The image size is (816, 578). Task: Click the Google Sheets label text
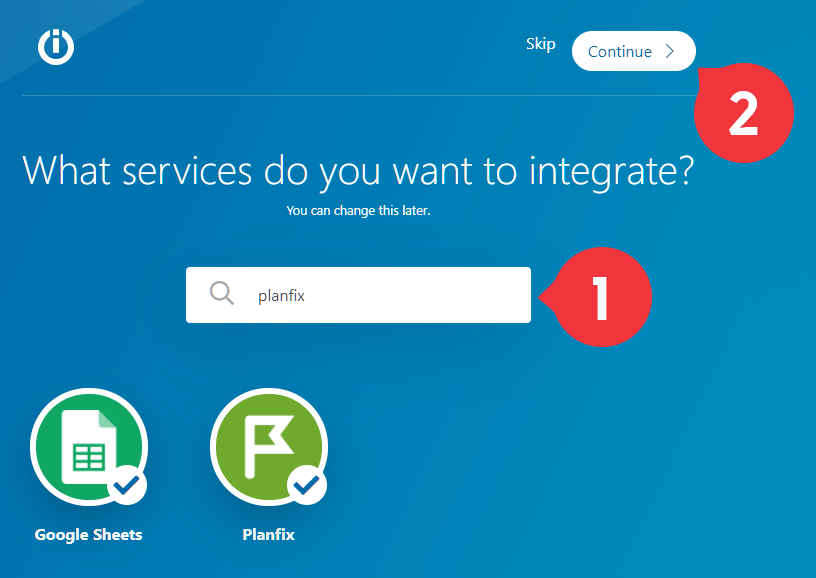(x=88, y=535)
